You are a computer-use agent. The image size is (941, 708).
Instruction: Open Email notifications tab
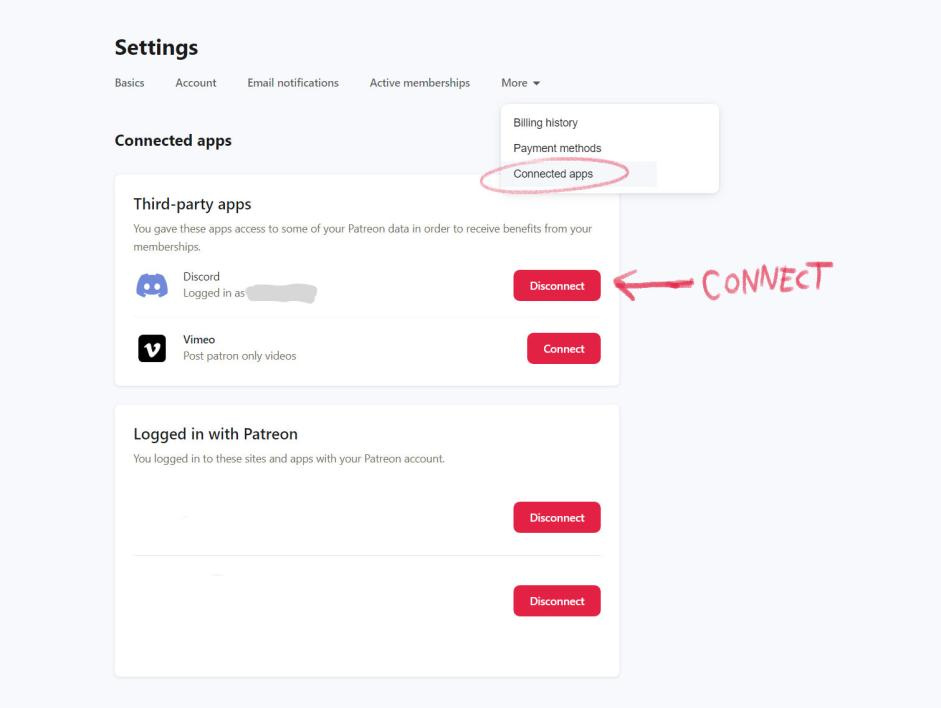click(293, 83)
